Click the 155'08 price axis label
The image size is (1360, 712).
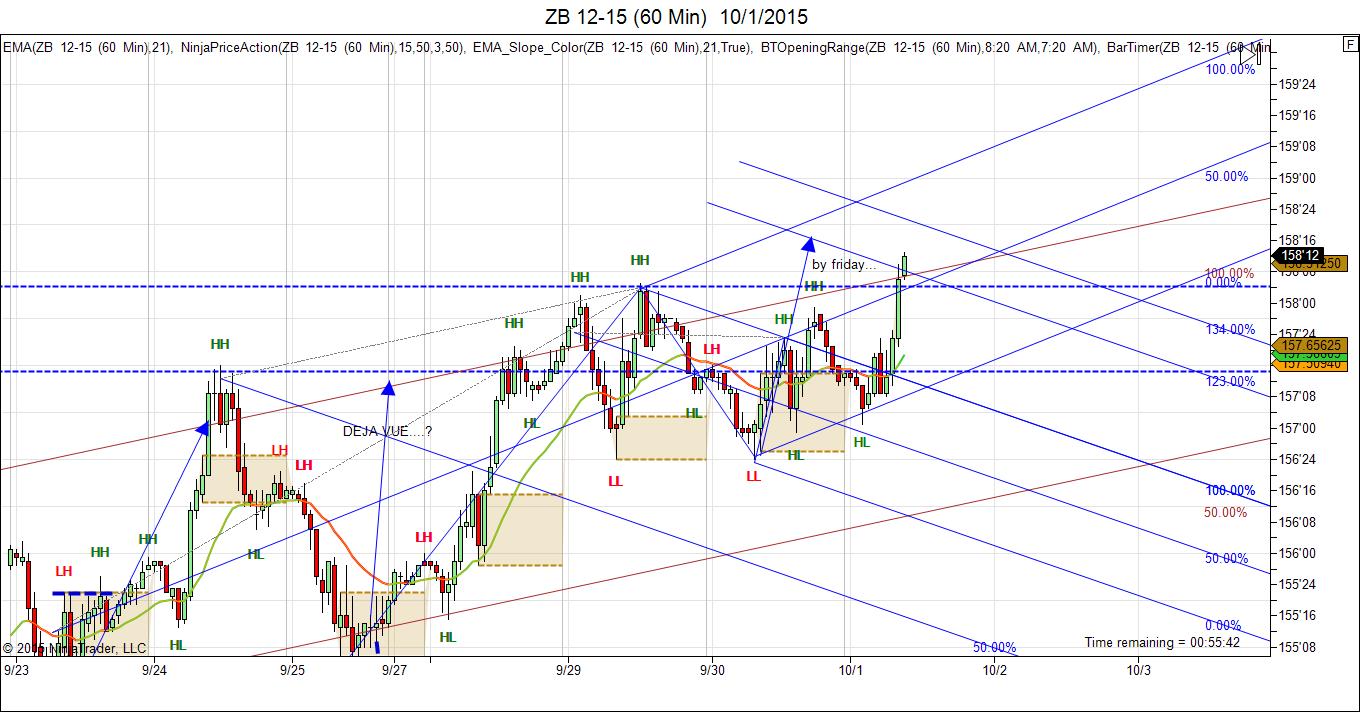coord(1298,646)
